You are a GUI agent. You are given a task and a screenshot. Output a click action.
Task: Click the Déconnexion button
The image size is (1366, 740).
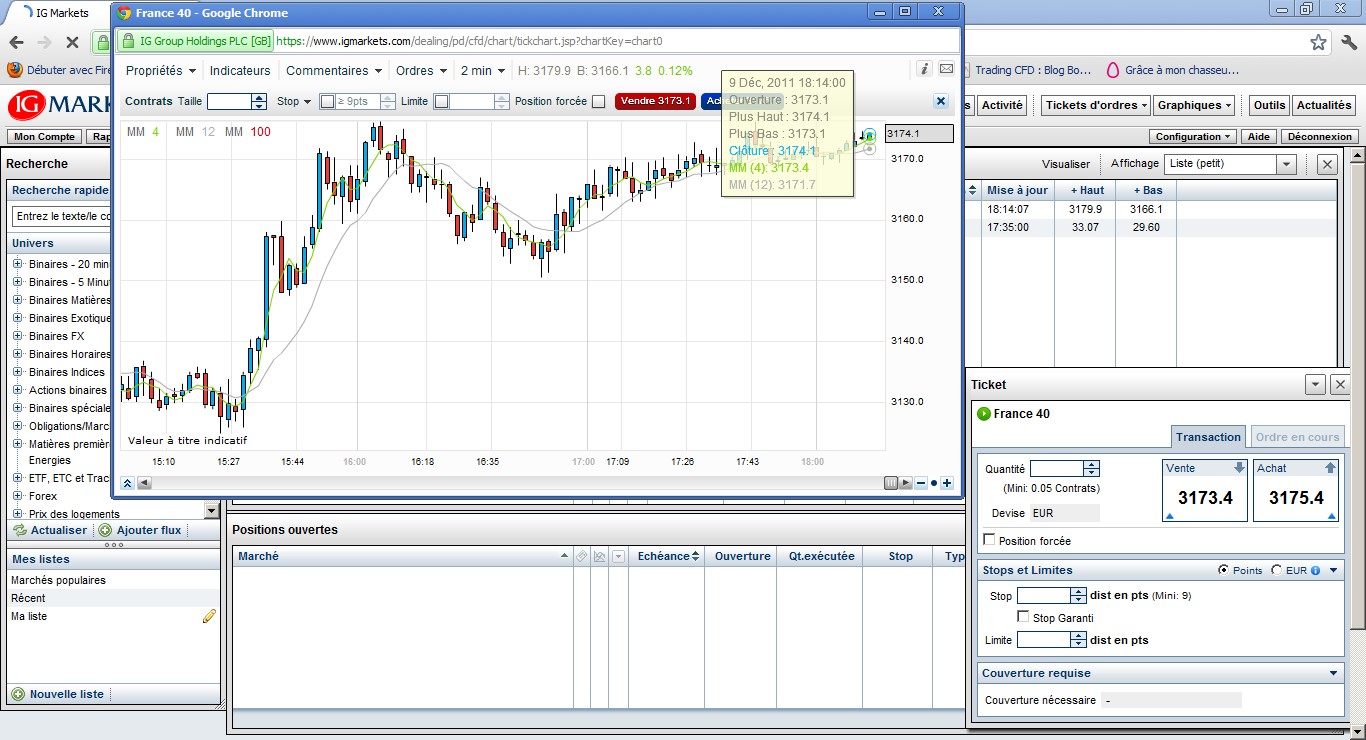1320,137
